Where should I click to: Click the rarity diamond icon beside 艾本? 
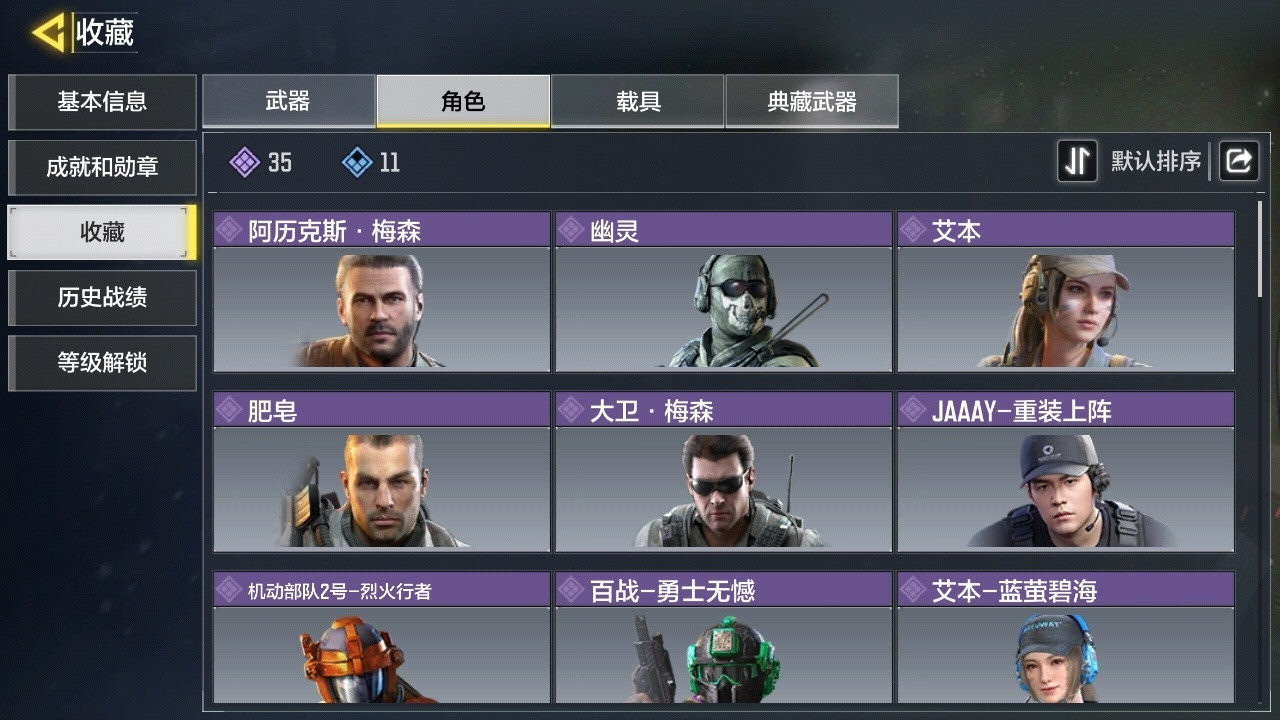[913, 230]
